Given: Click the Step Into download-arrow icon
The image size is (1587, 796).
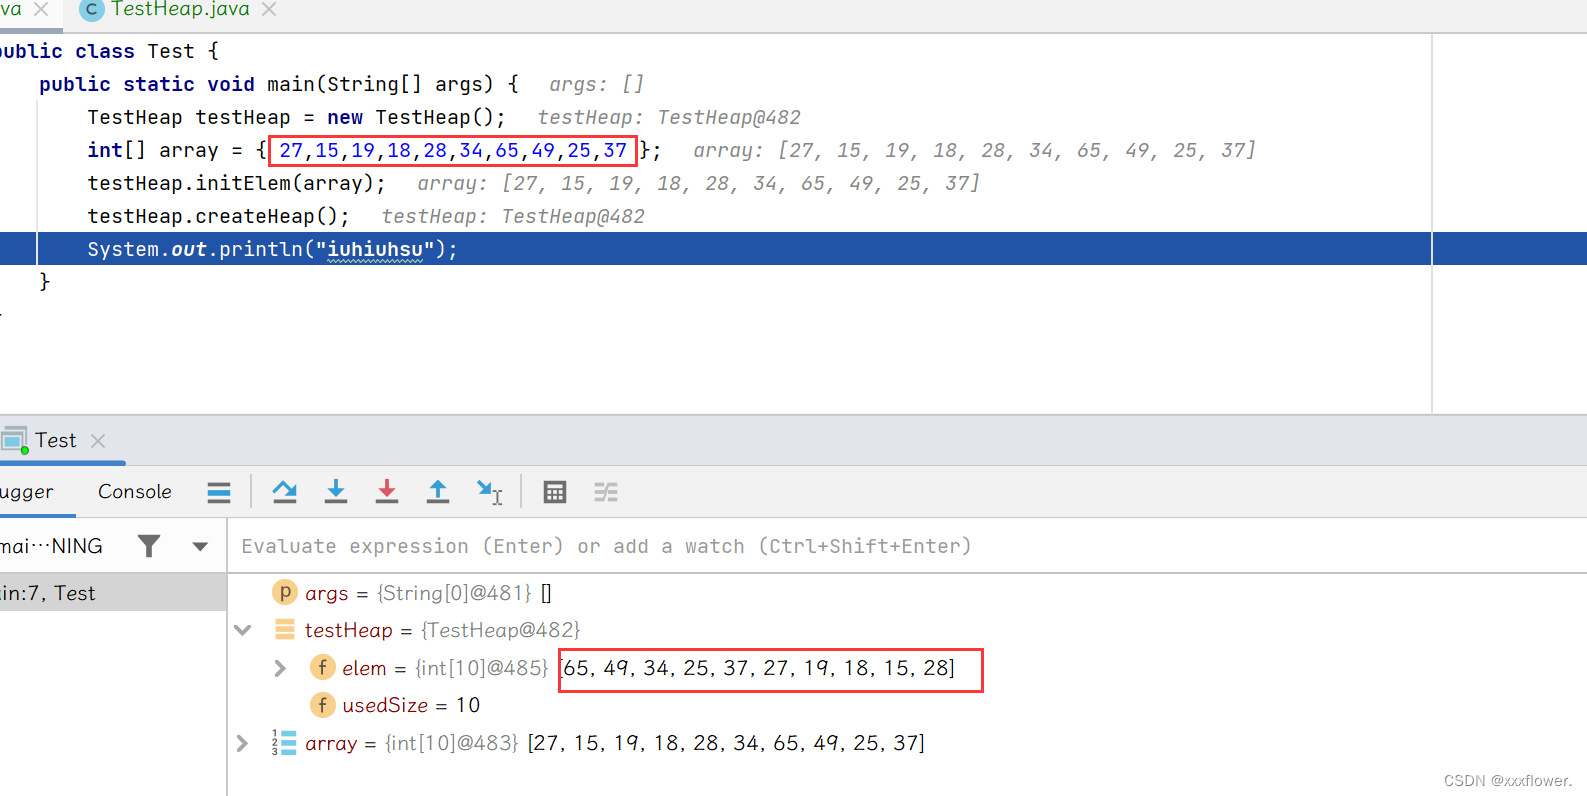Looking at the screenshot, I should point(336,491).
